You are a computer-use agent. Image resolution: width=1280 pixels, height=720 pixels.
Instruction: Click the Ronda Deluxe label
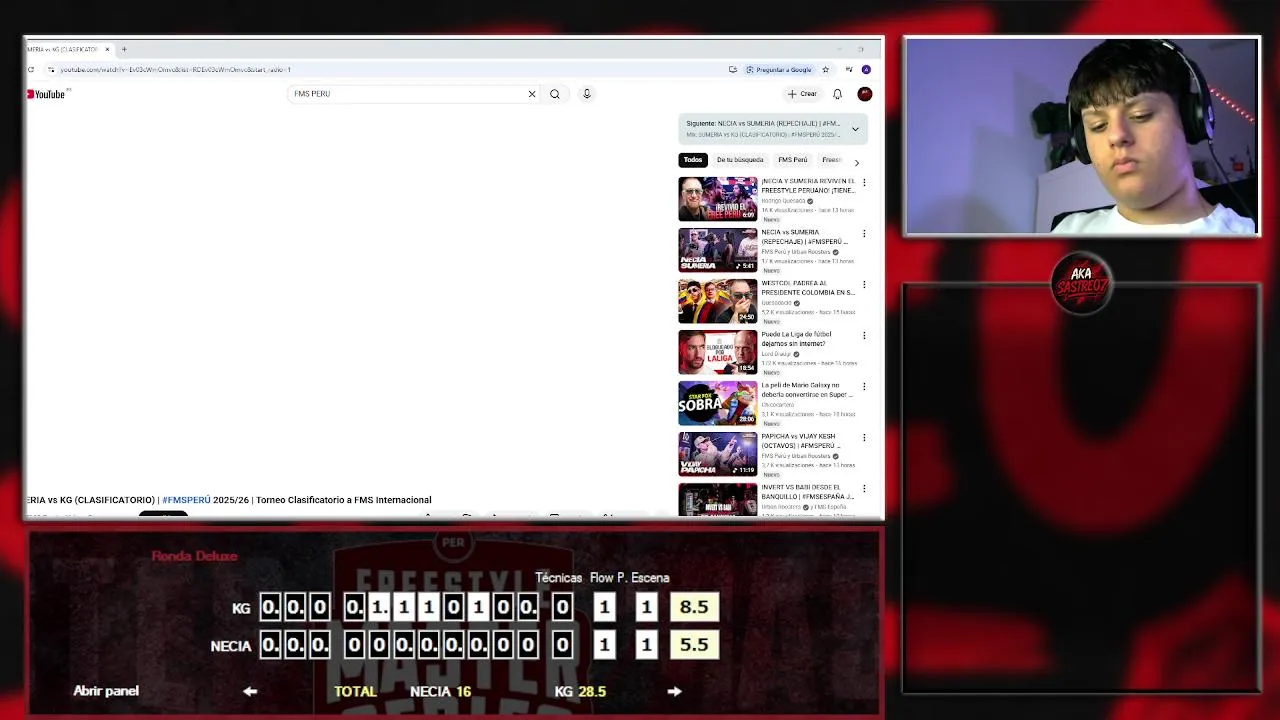195,556
